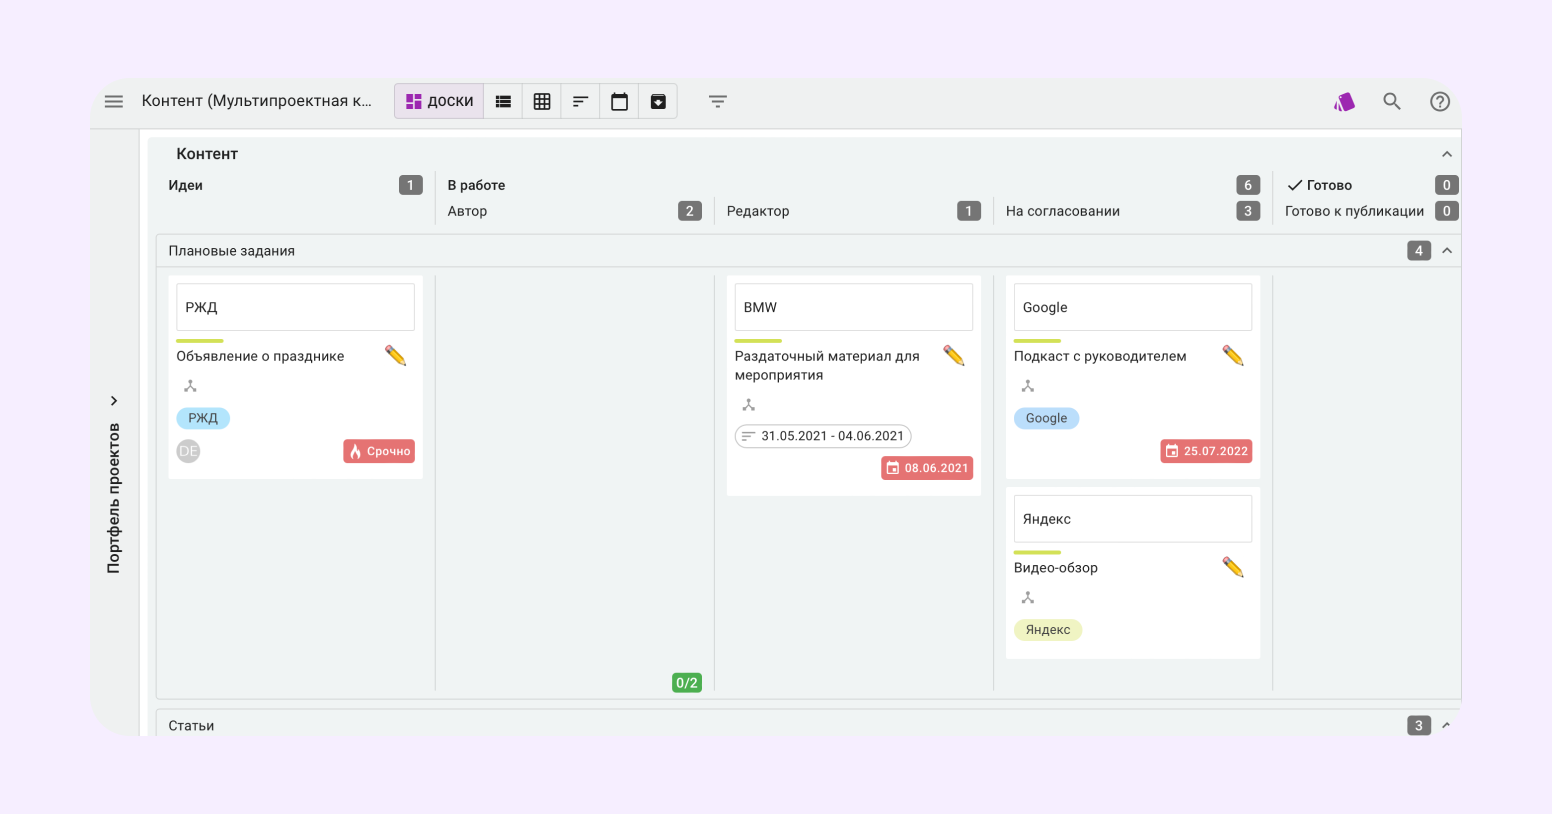1552x814 pixels.
Task: Click the Автор subcolumn header
Action: click(x=467, y=211)
